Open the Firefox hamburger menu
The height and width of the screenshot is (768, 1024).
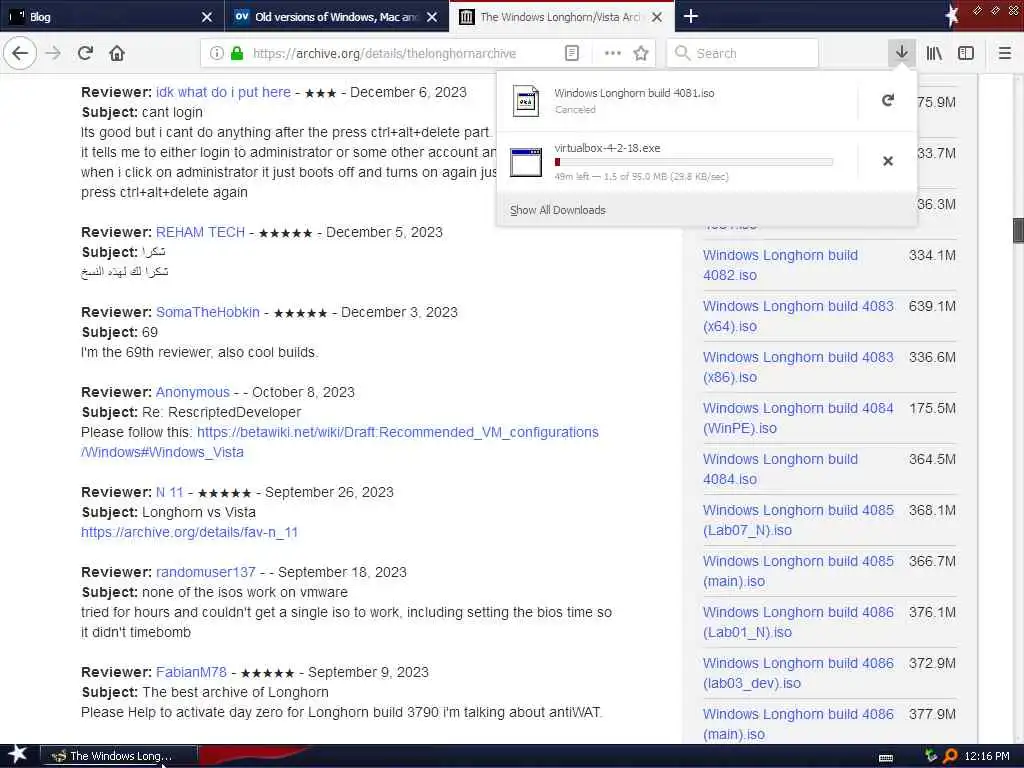coord(1005,54)
